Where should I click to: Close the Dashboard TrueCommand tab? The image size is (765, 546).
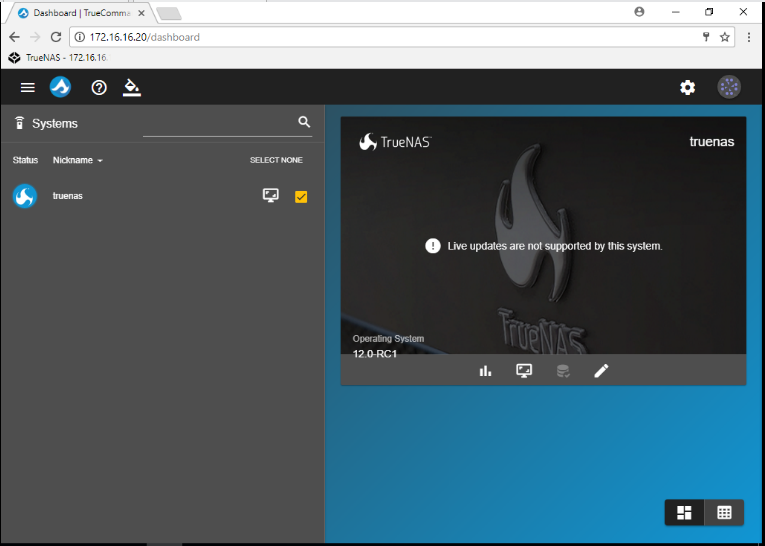(141, 13)
